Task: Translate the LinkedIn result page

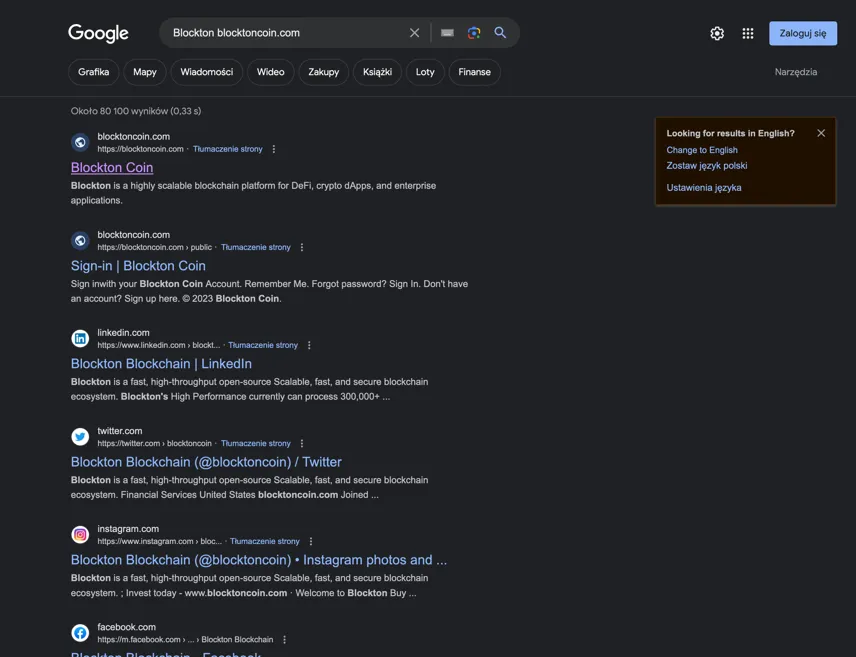Action: tap(263, 345)
